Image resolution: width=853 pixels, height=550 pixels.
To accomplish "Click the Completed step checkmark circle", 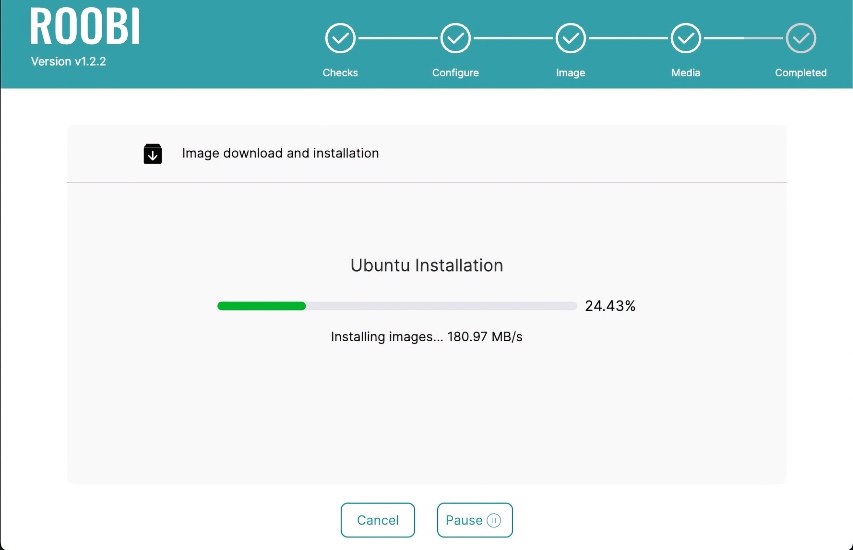I will tap(801, 38).
